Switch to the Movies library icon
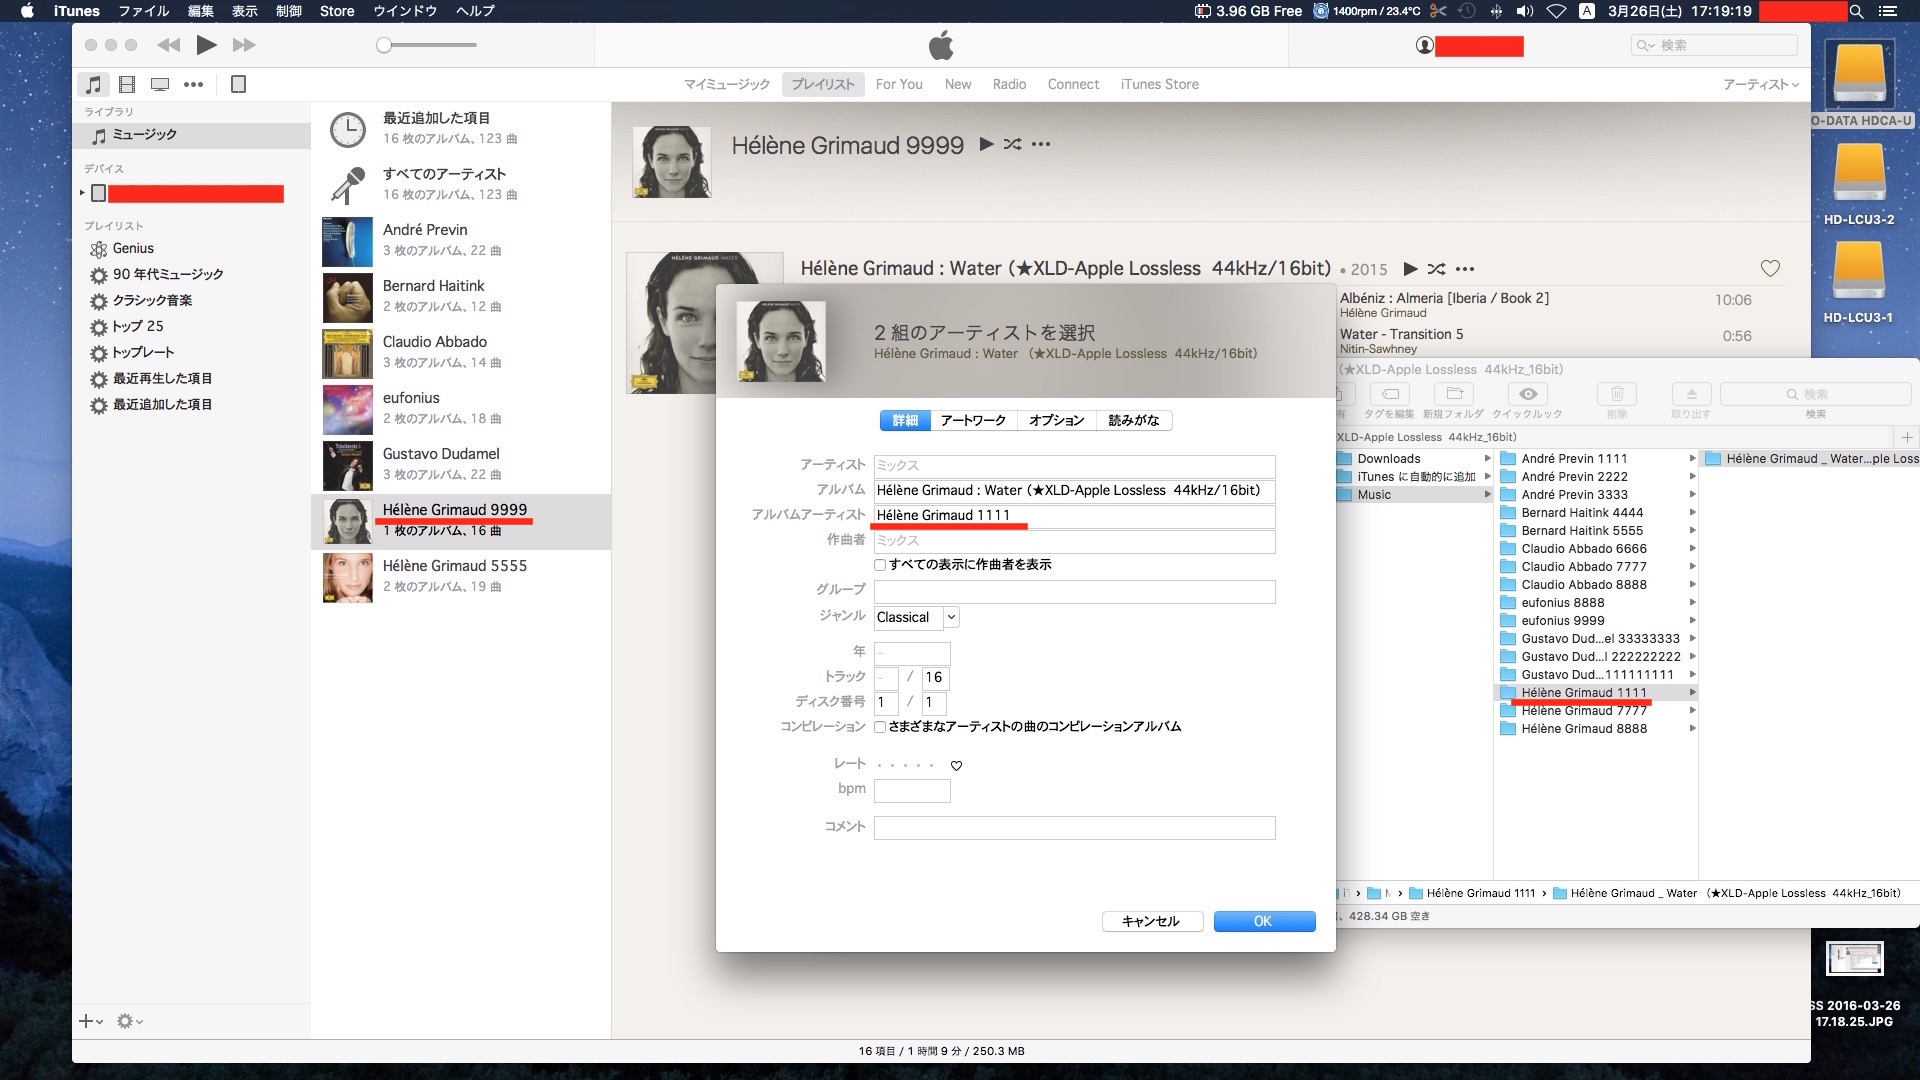 click(127, 85)
